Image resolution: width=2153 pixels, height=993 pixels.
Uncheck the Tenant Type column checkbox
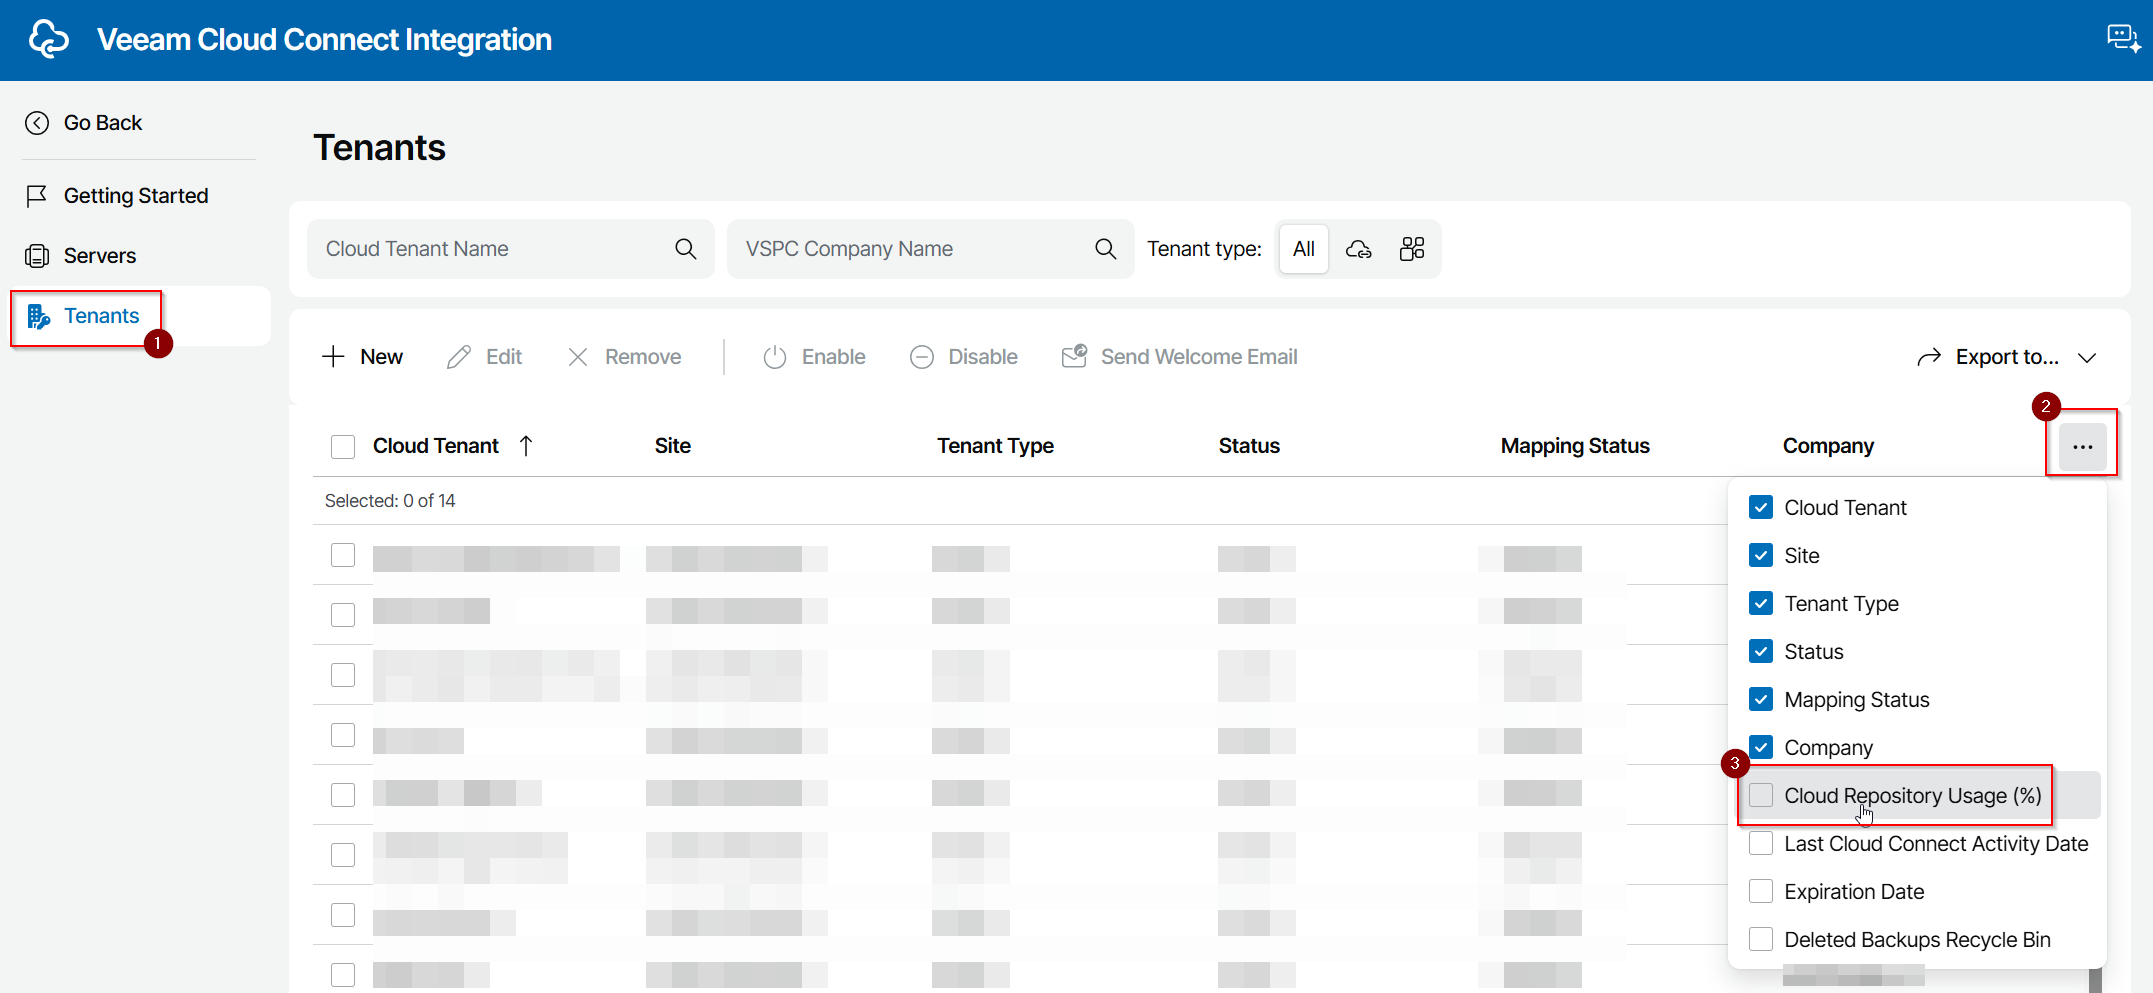(x=1761, y=604)
